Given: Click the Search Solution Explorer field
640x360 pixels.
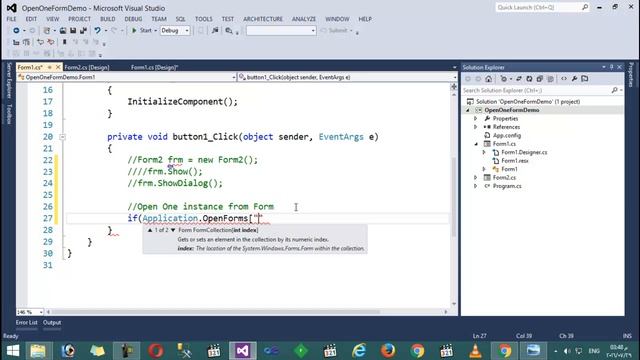Looking at the screenshot, I should (x=537, y=90).
